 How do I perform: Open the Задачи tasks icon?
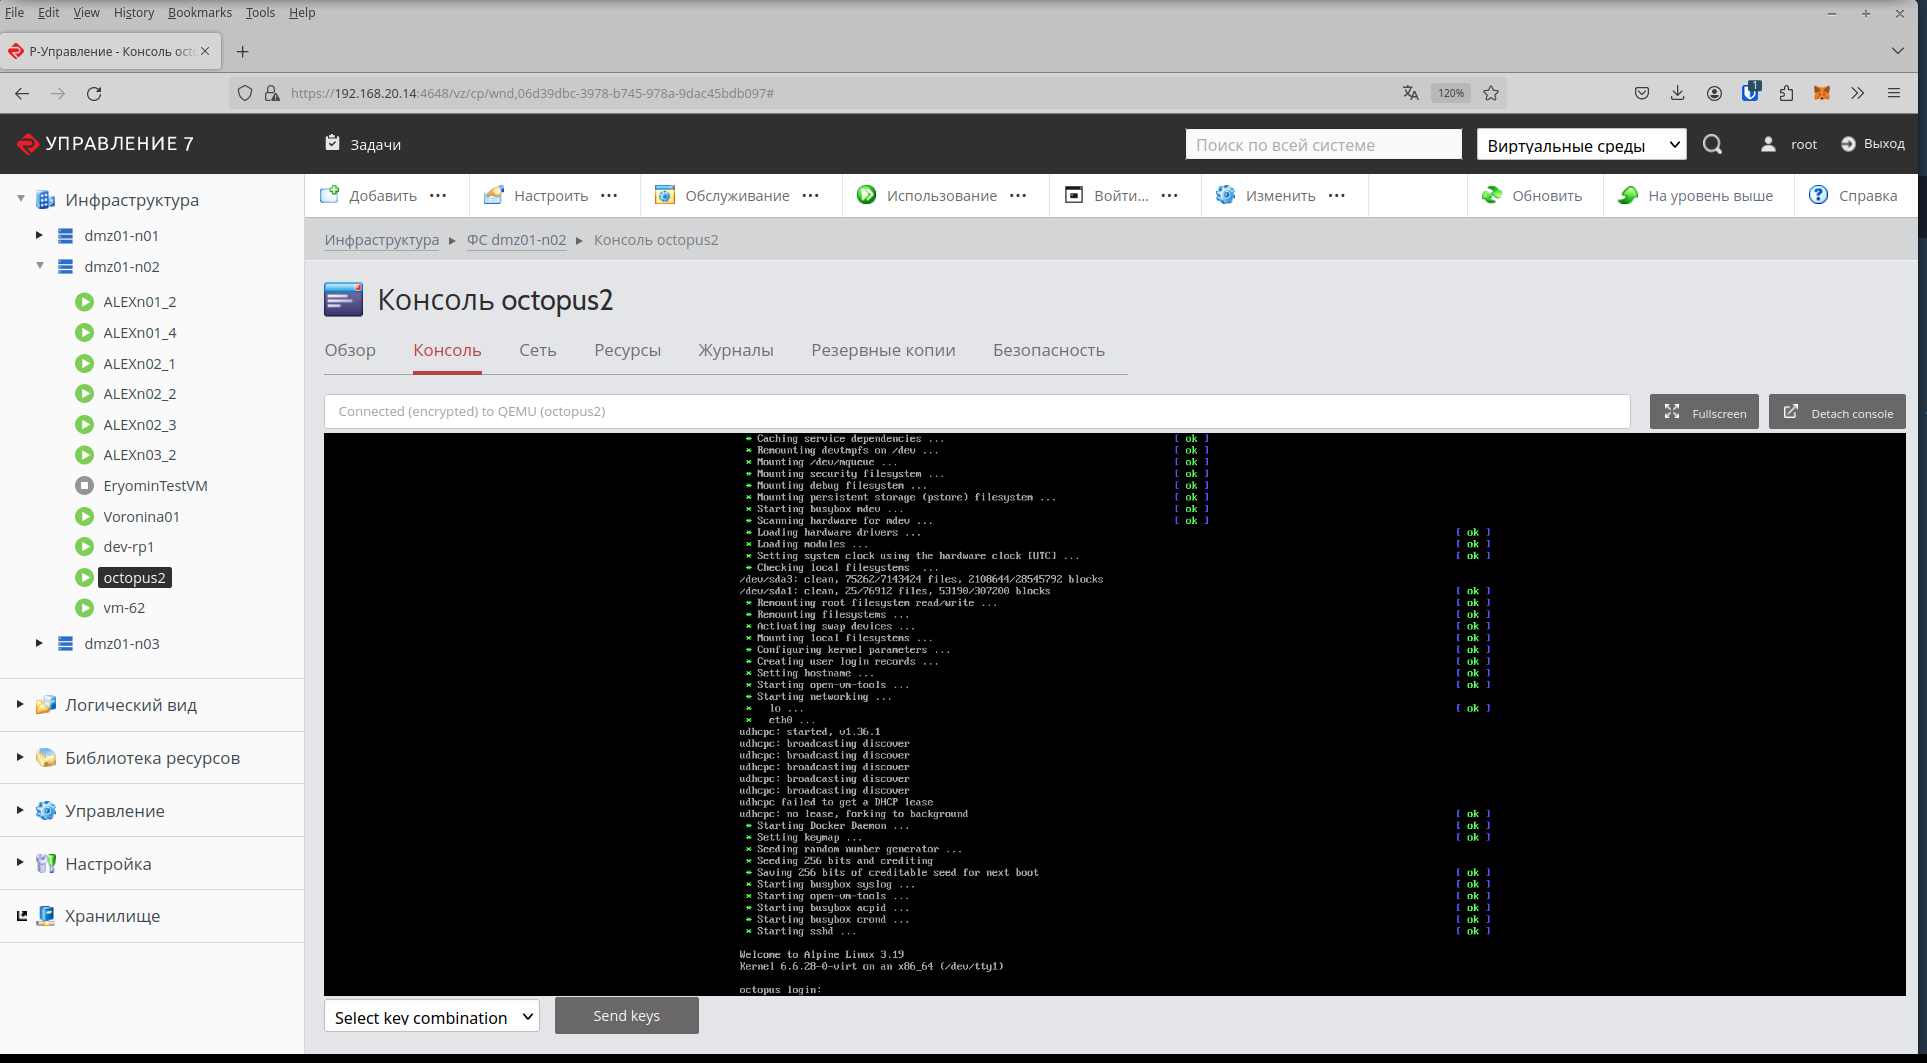pos(332,143)
